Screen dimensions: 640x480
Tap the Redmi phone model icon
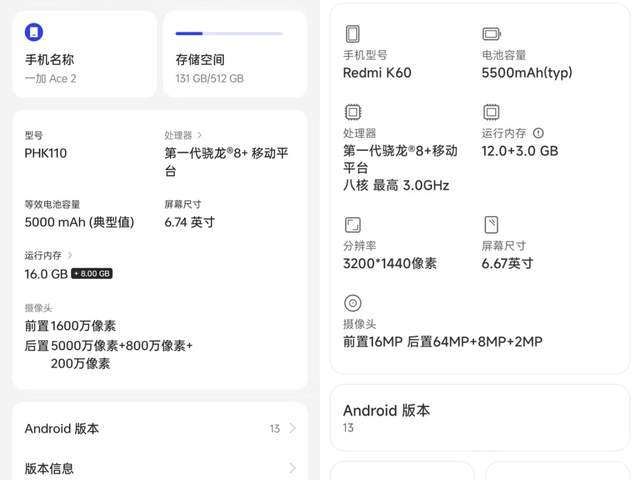[352, 34]
